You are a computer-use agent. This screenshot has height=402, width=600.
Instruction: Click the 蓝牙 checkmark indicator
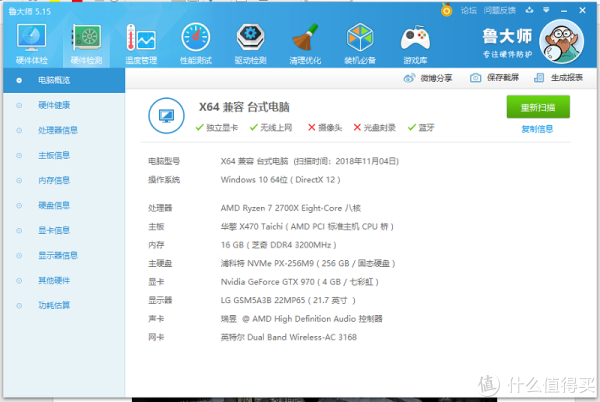(x=421, y=127)
